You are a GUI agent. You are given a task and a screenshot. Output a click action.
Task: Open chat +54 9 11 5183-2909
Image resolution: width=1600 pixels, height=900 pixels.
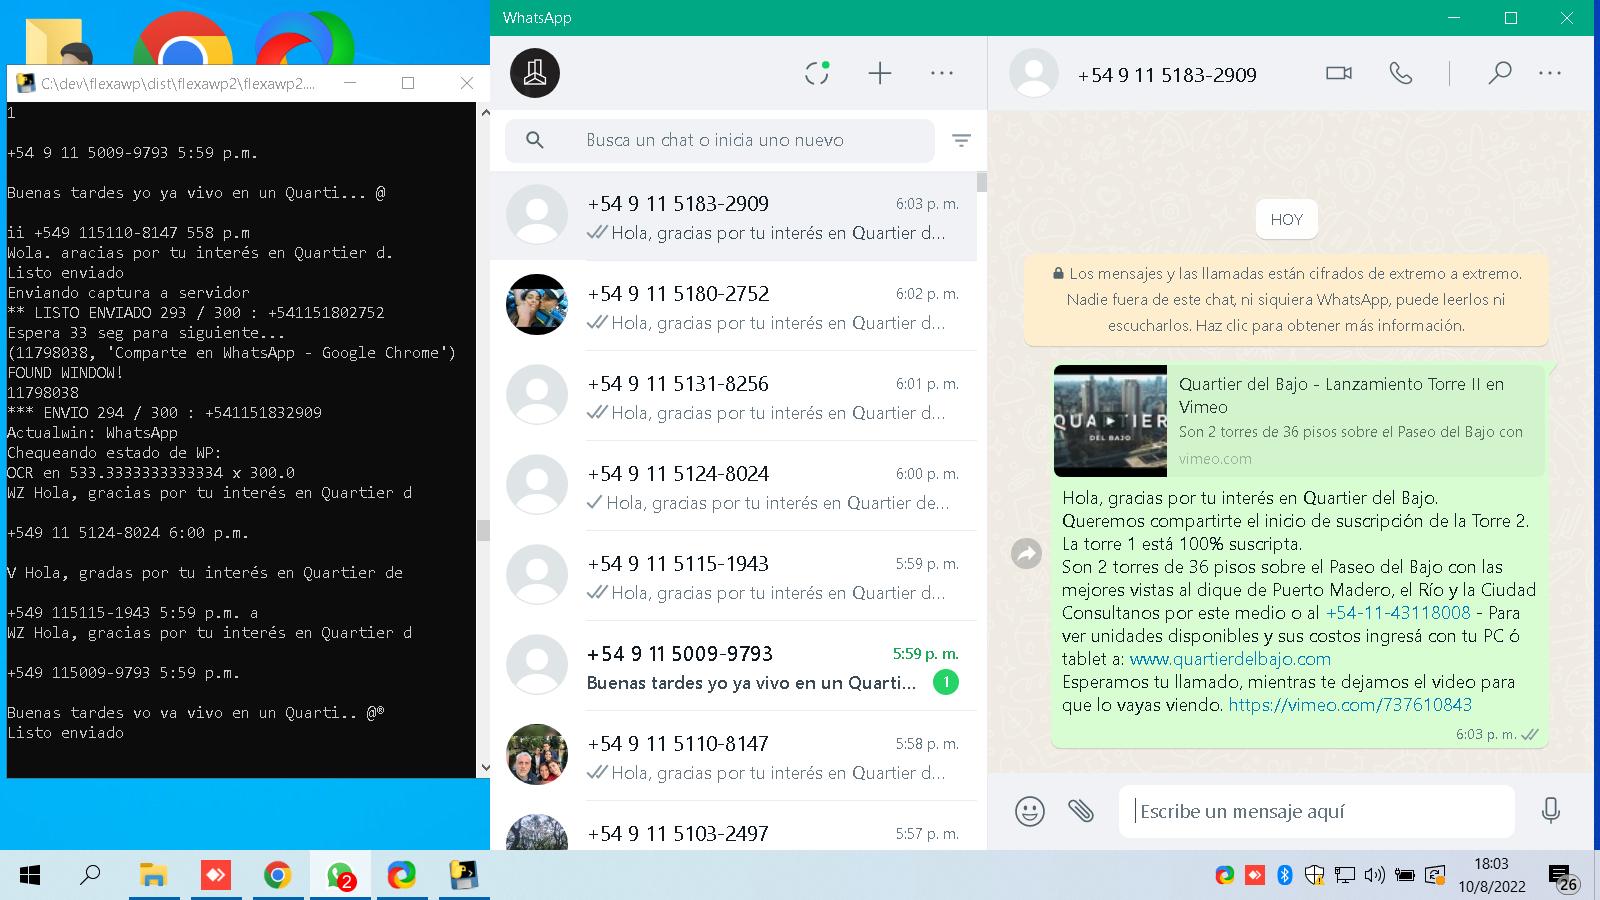coord(733,216)
